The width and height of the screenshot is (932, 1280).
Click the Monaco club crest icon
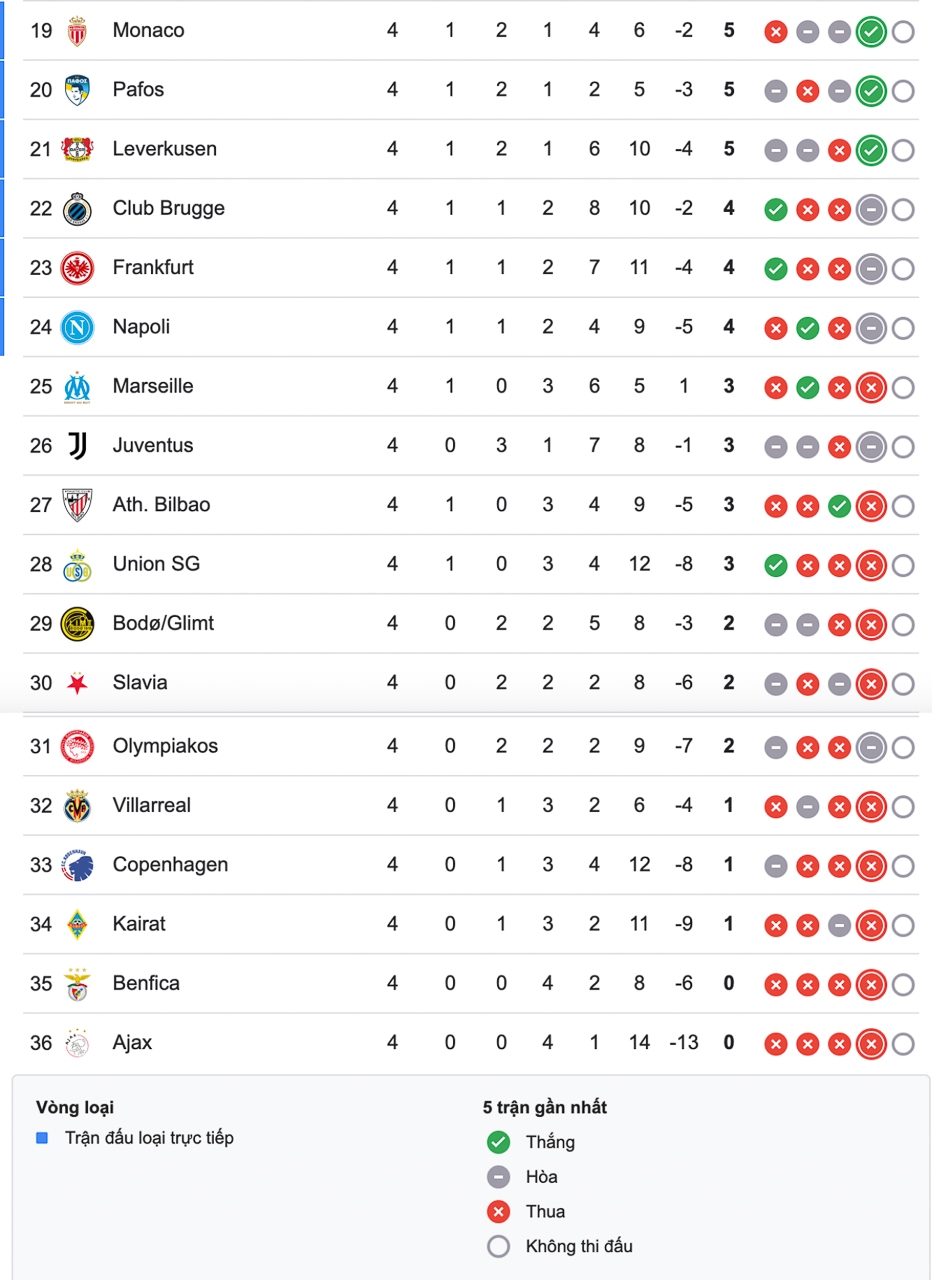click(77, 31)
